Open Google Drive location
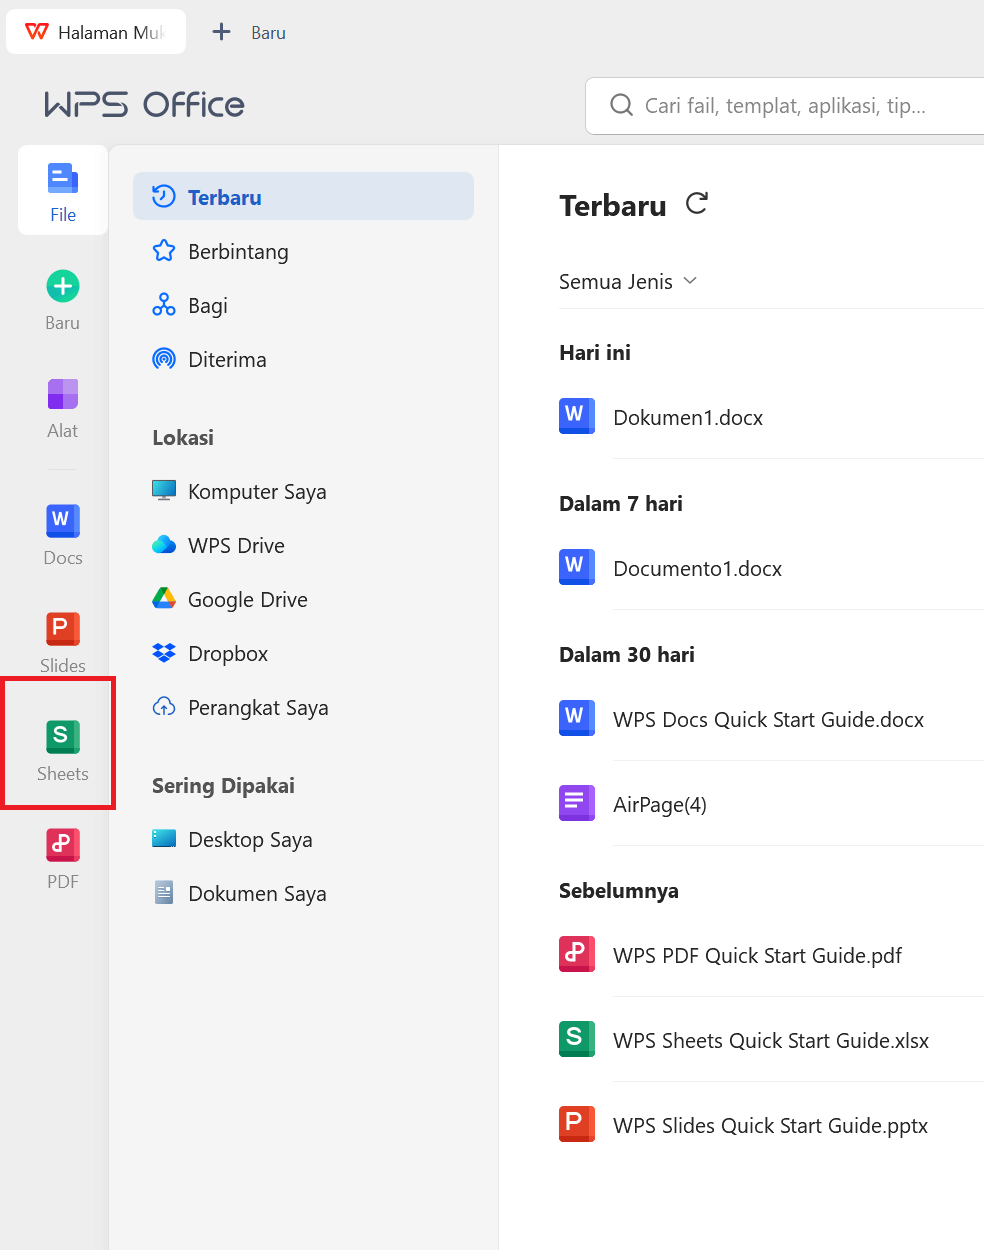984x1250 pixels. (x=246, y=599)
